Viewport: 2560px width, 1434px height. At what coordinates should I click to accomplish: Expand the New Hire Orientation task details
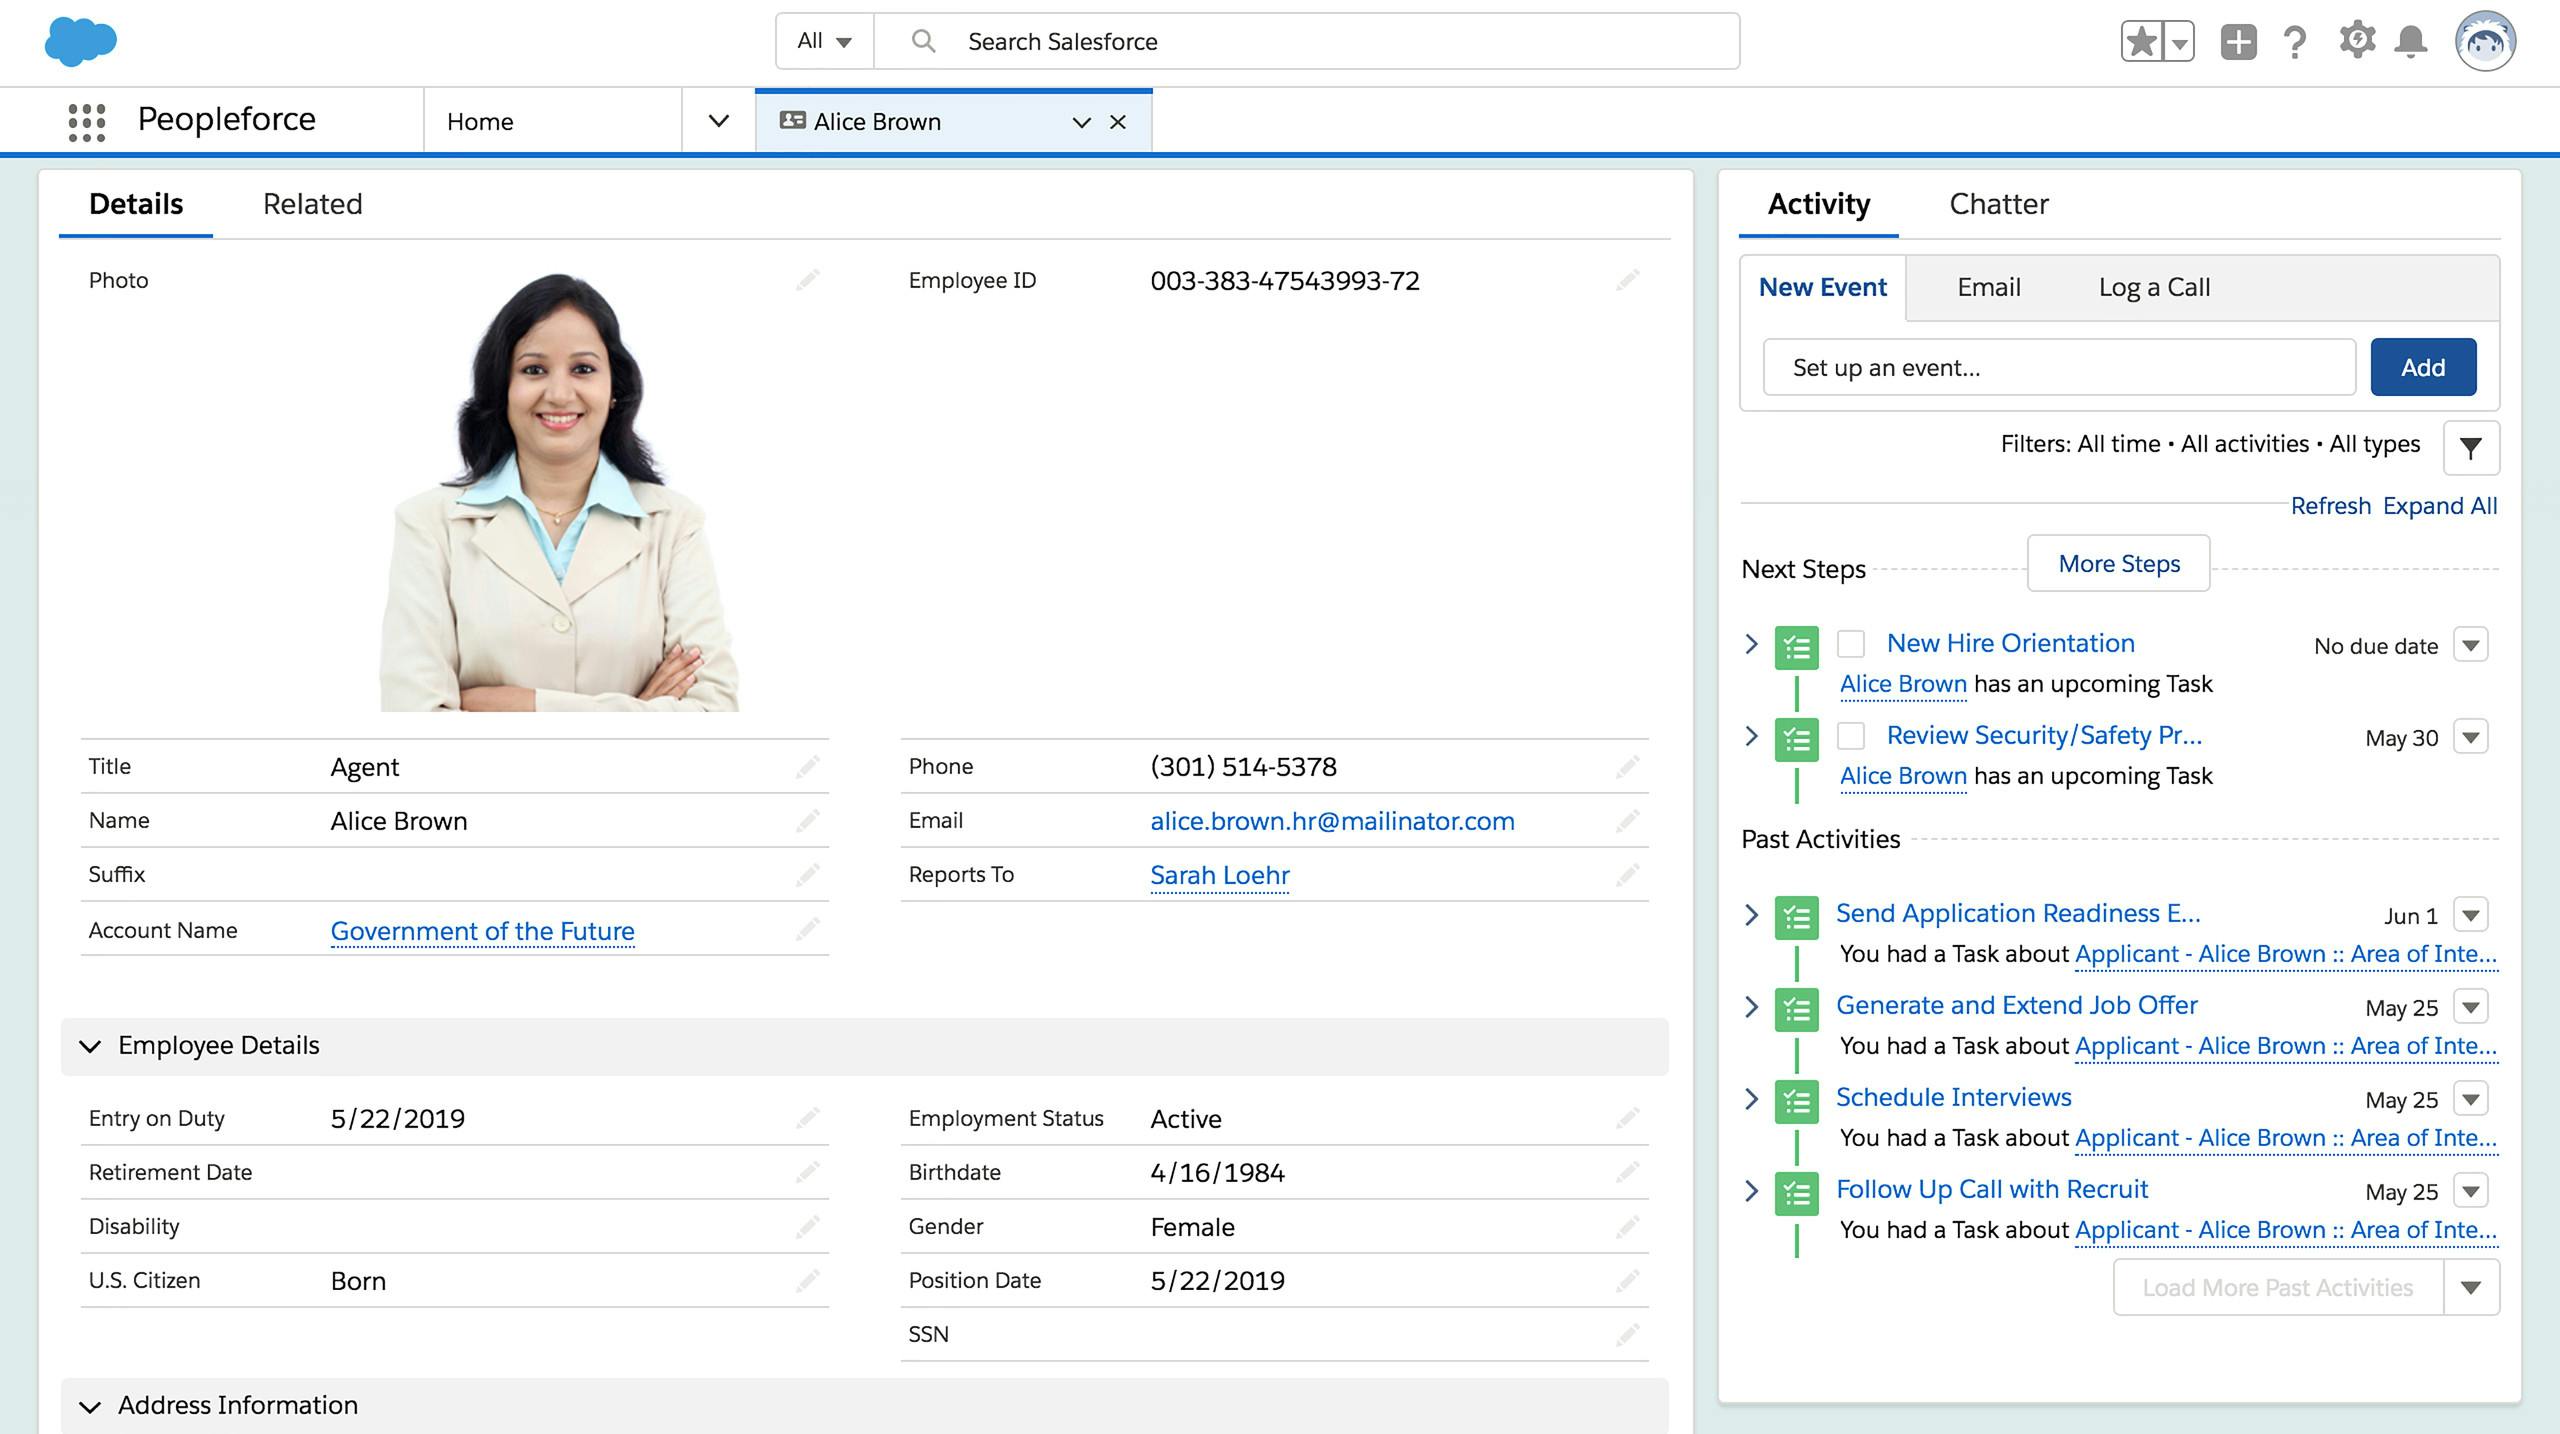pyautogui.click(x=1751, y=644)
